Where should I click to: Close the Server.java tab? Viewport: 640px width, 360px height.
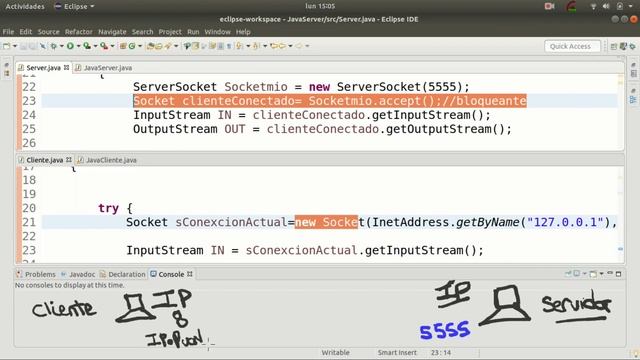pyautogui.click(x=67, y=67)
